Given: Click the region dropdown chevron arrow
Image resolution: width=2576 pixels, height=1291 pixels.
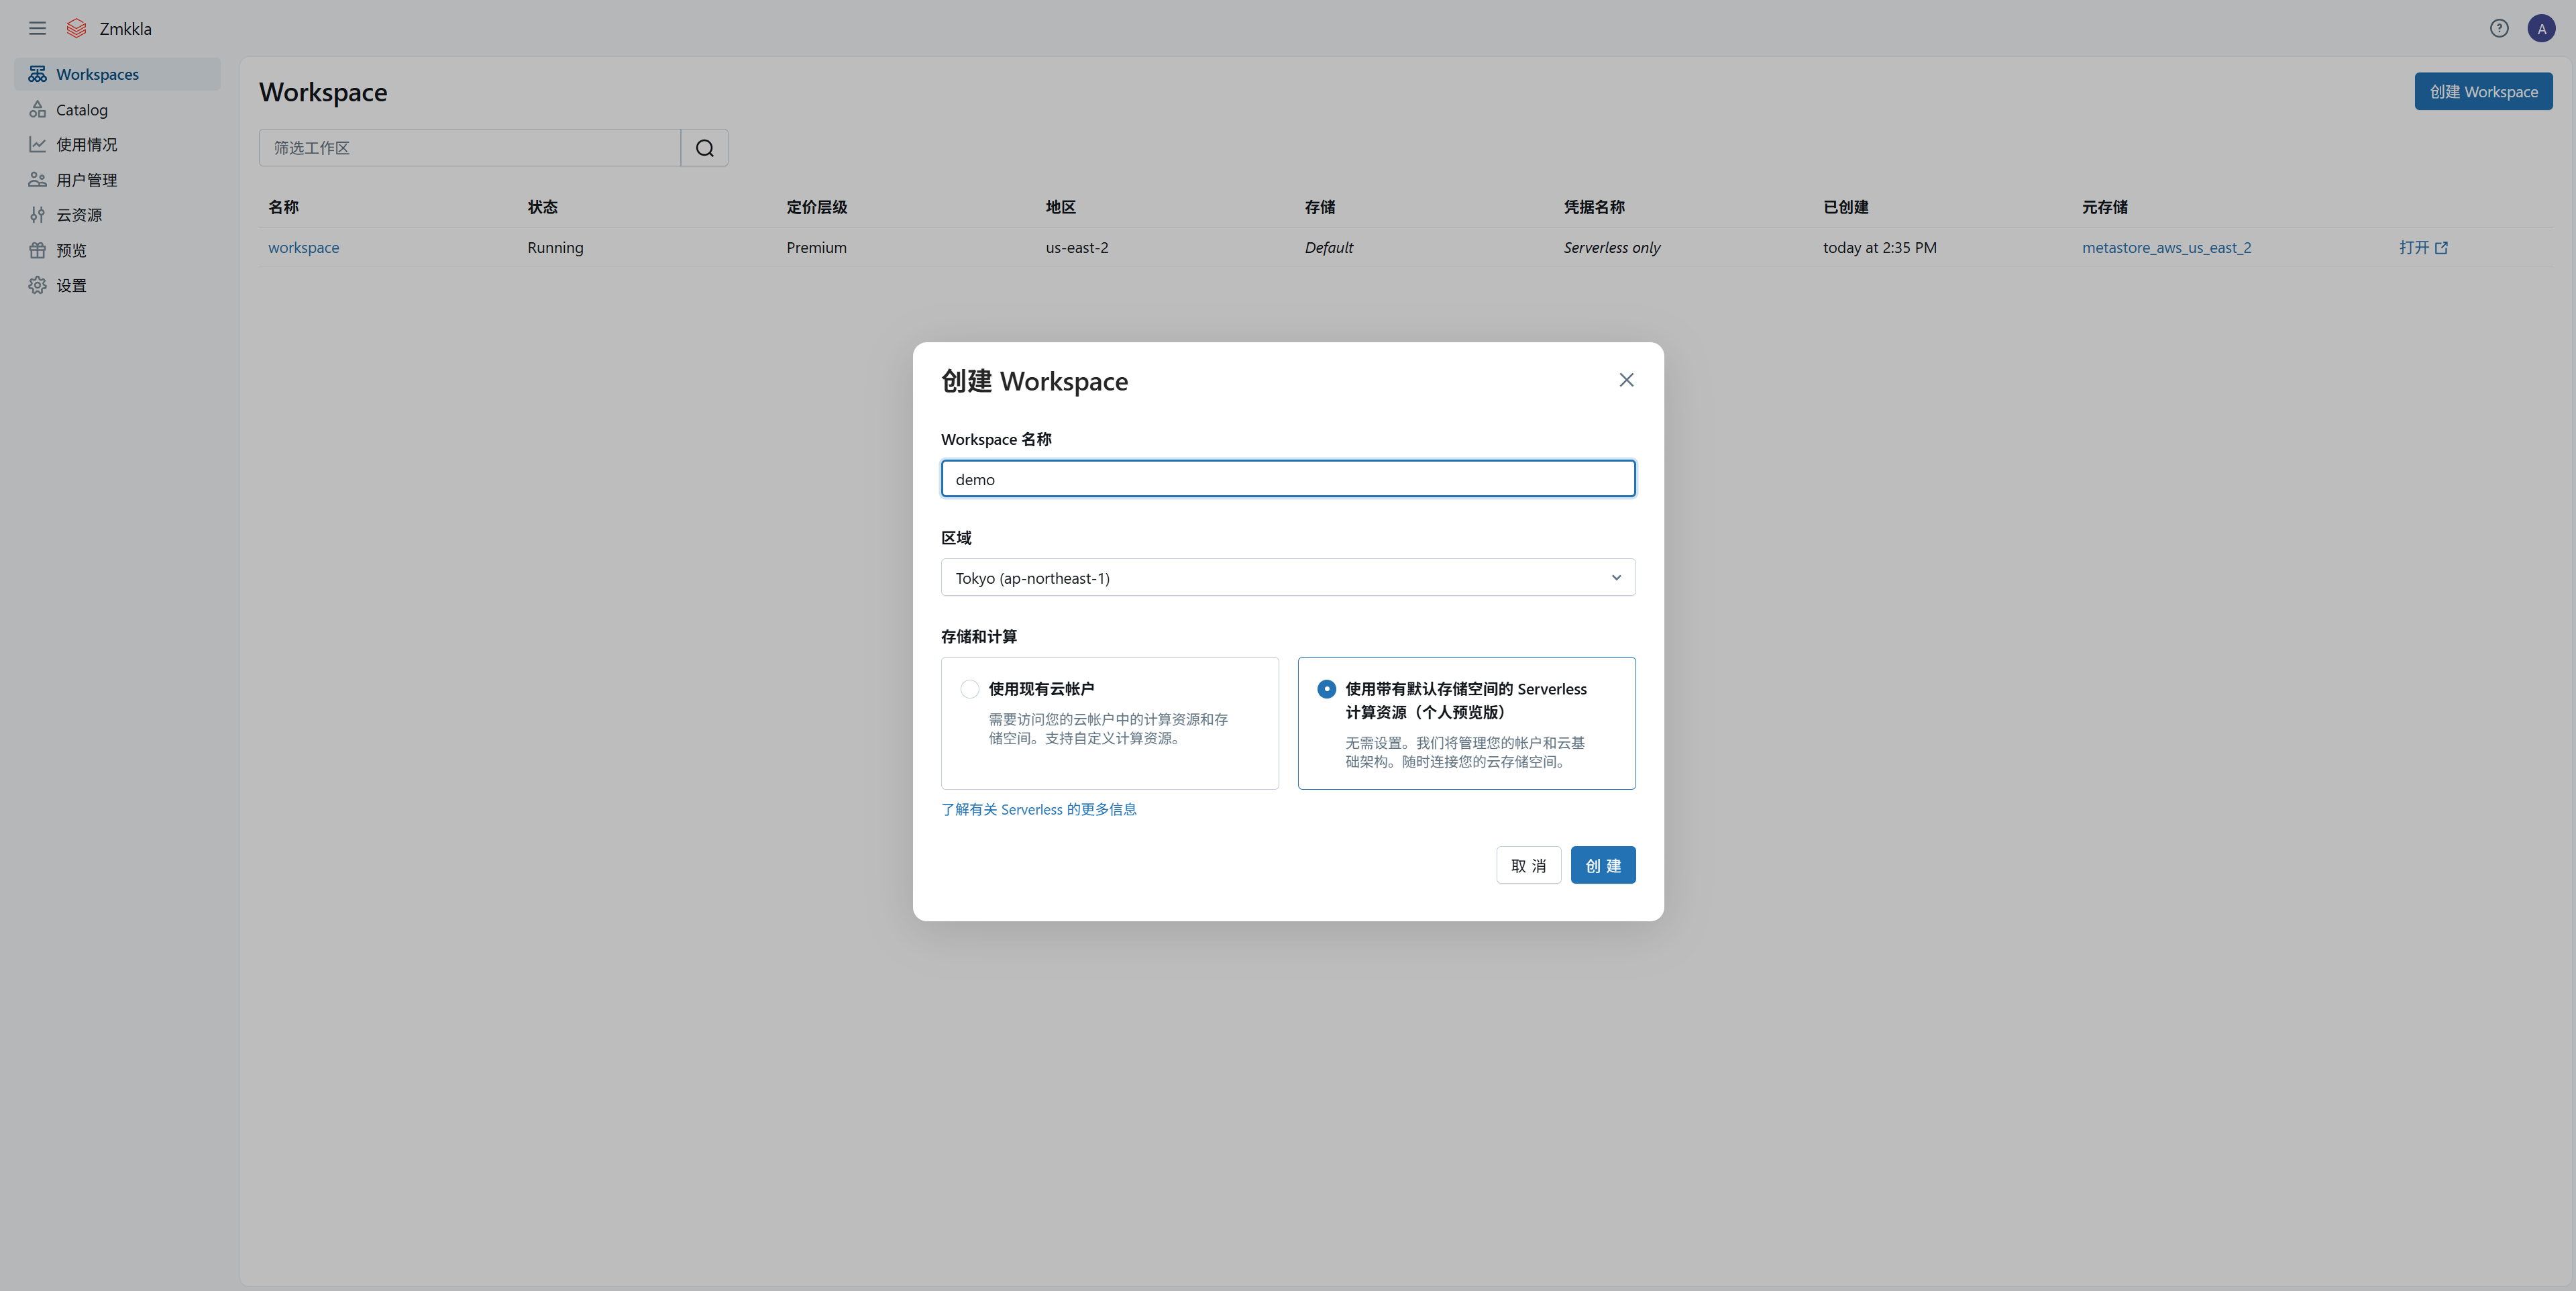Looking at the screenshot, I should click(x=1616, y=577).
